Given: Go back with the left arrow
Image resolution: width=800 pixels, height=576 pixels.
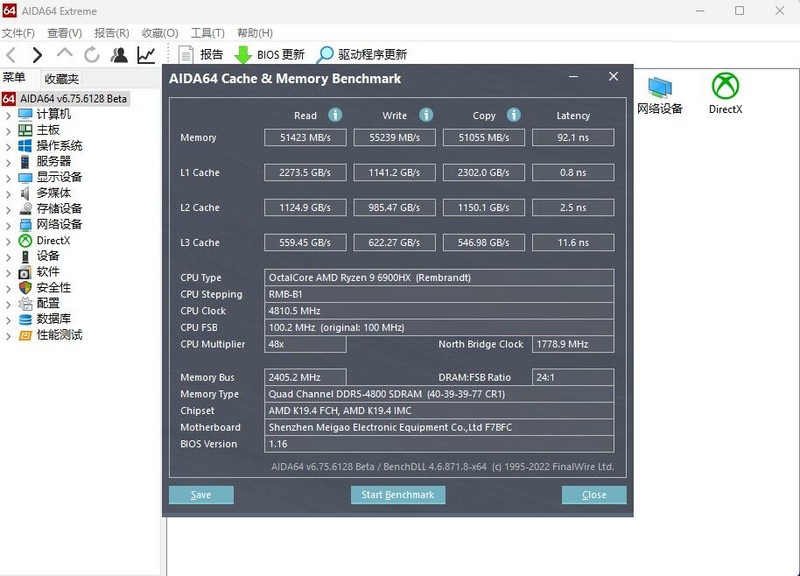Looking at the screenshot, I should 11,55.
